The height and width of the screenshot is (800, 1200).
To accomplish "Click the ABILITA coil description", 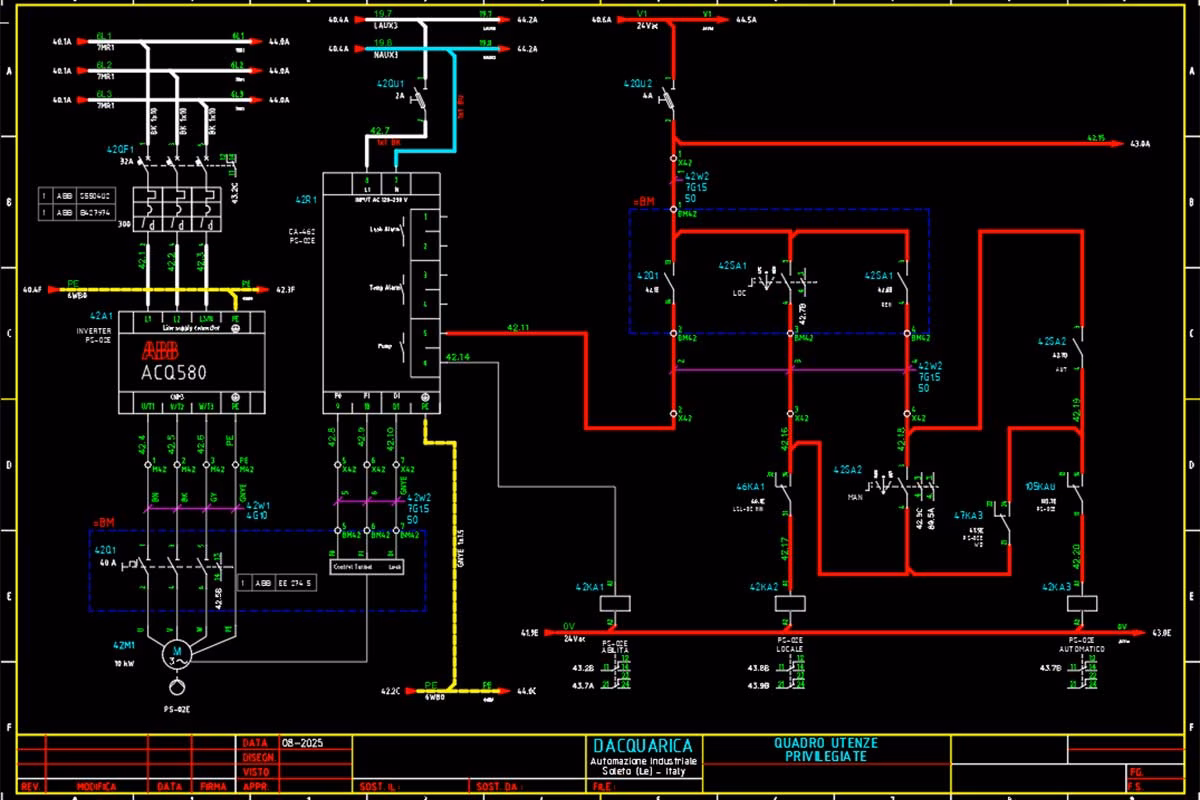I will tap(616, 649).
